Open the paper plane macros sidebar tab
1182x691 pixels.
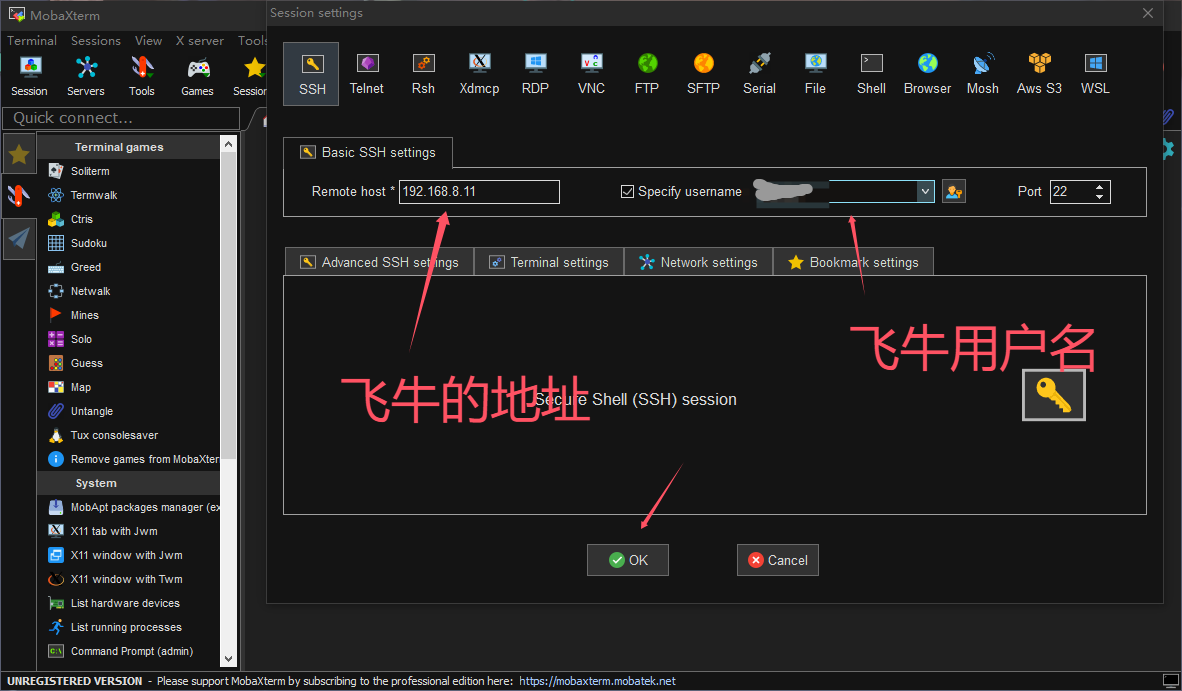[19, 238]
